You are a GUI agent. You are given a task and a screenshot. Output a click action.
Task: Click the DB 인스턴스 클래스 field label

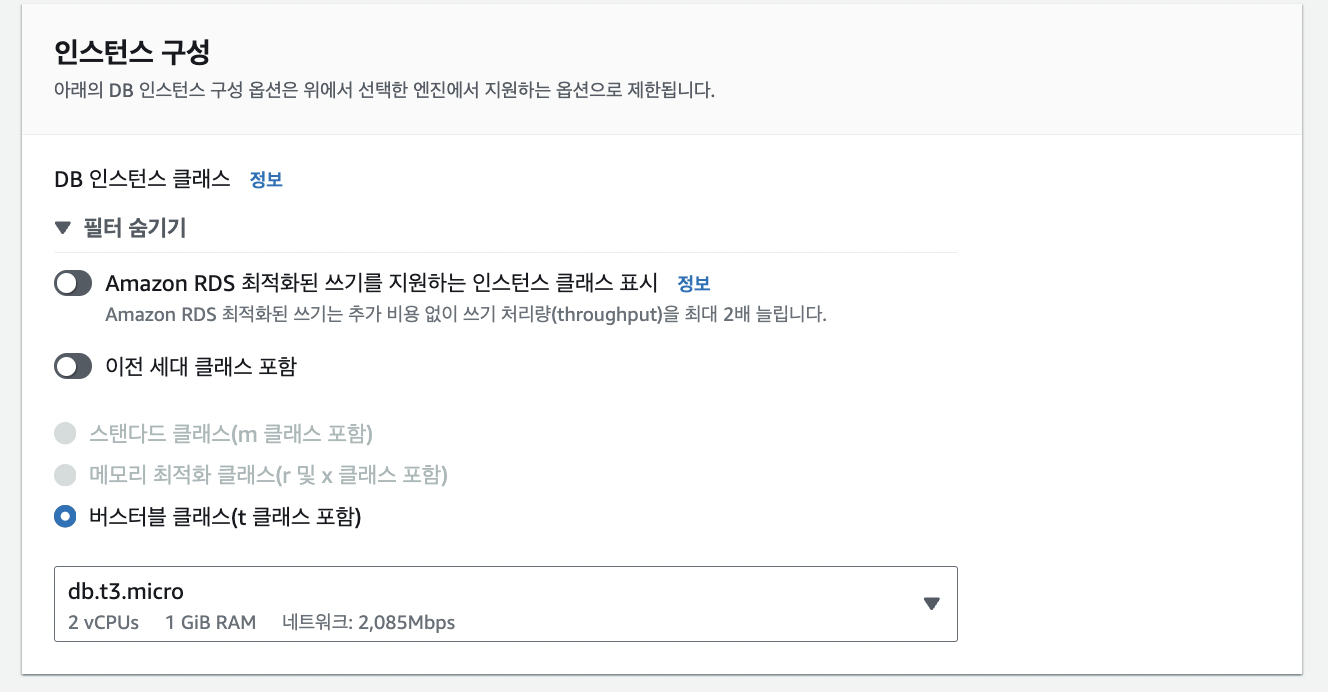click(x=142, y=180)
